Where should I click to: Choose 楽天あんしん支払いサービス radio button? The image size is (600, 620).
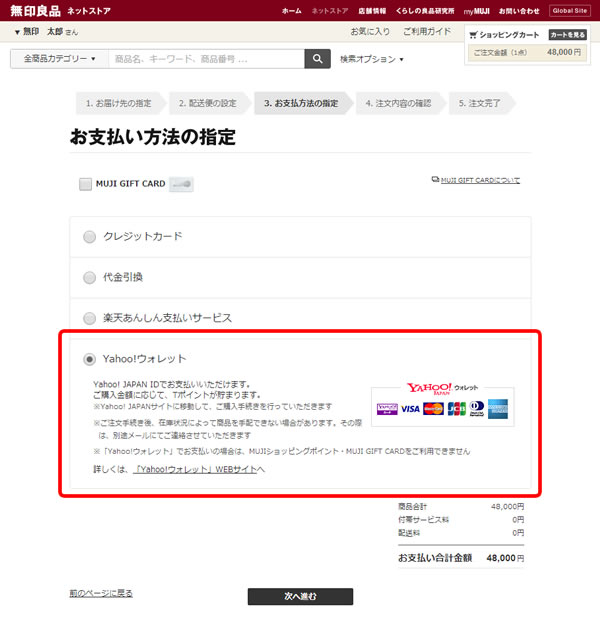tap(90, 318)
